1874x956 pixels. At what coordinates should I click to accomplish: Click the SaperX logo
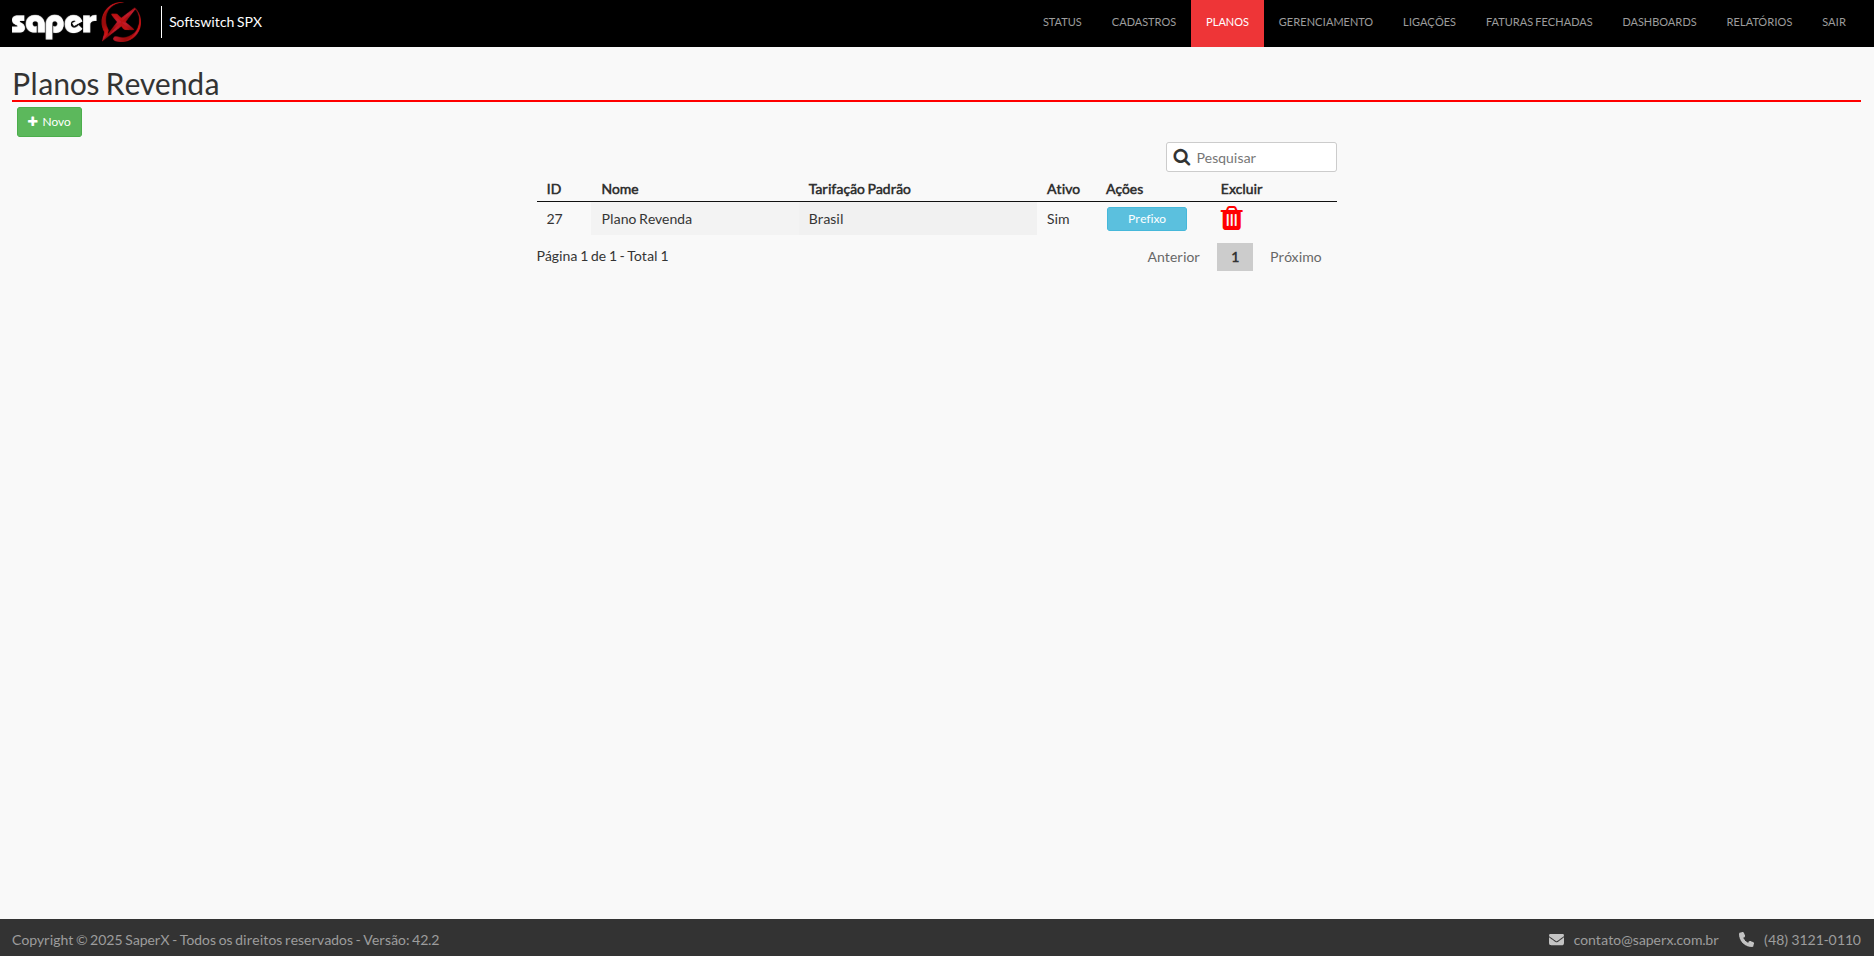(x=76, y=22)
